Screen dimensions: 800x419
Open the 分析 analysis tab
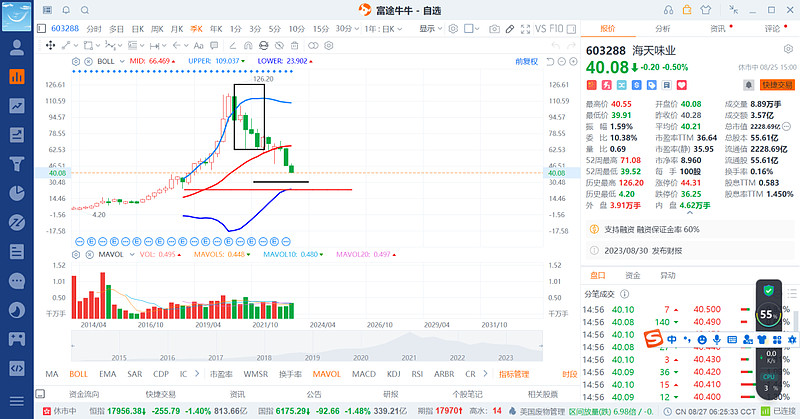(x=663, y=29)
